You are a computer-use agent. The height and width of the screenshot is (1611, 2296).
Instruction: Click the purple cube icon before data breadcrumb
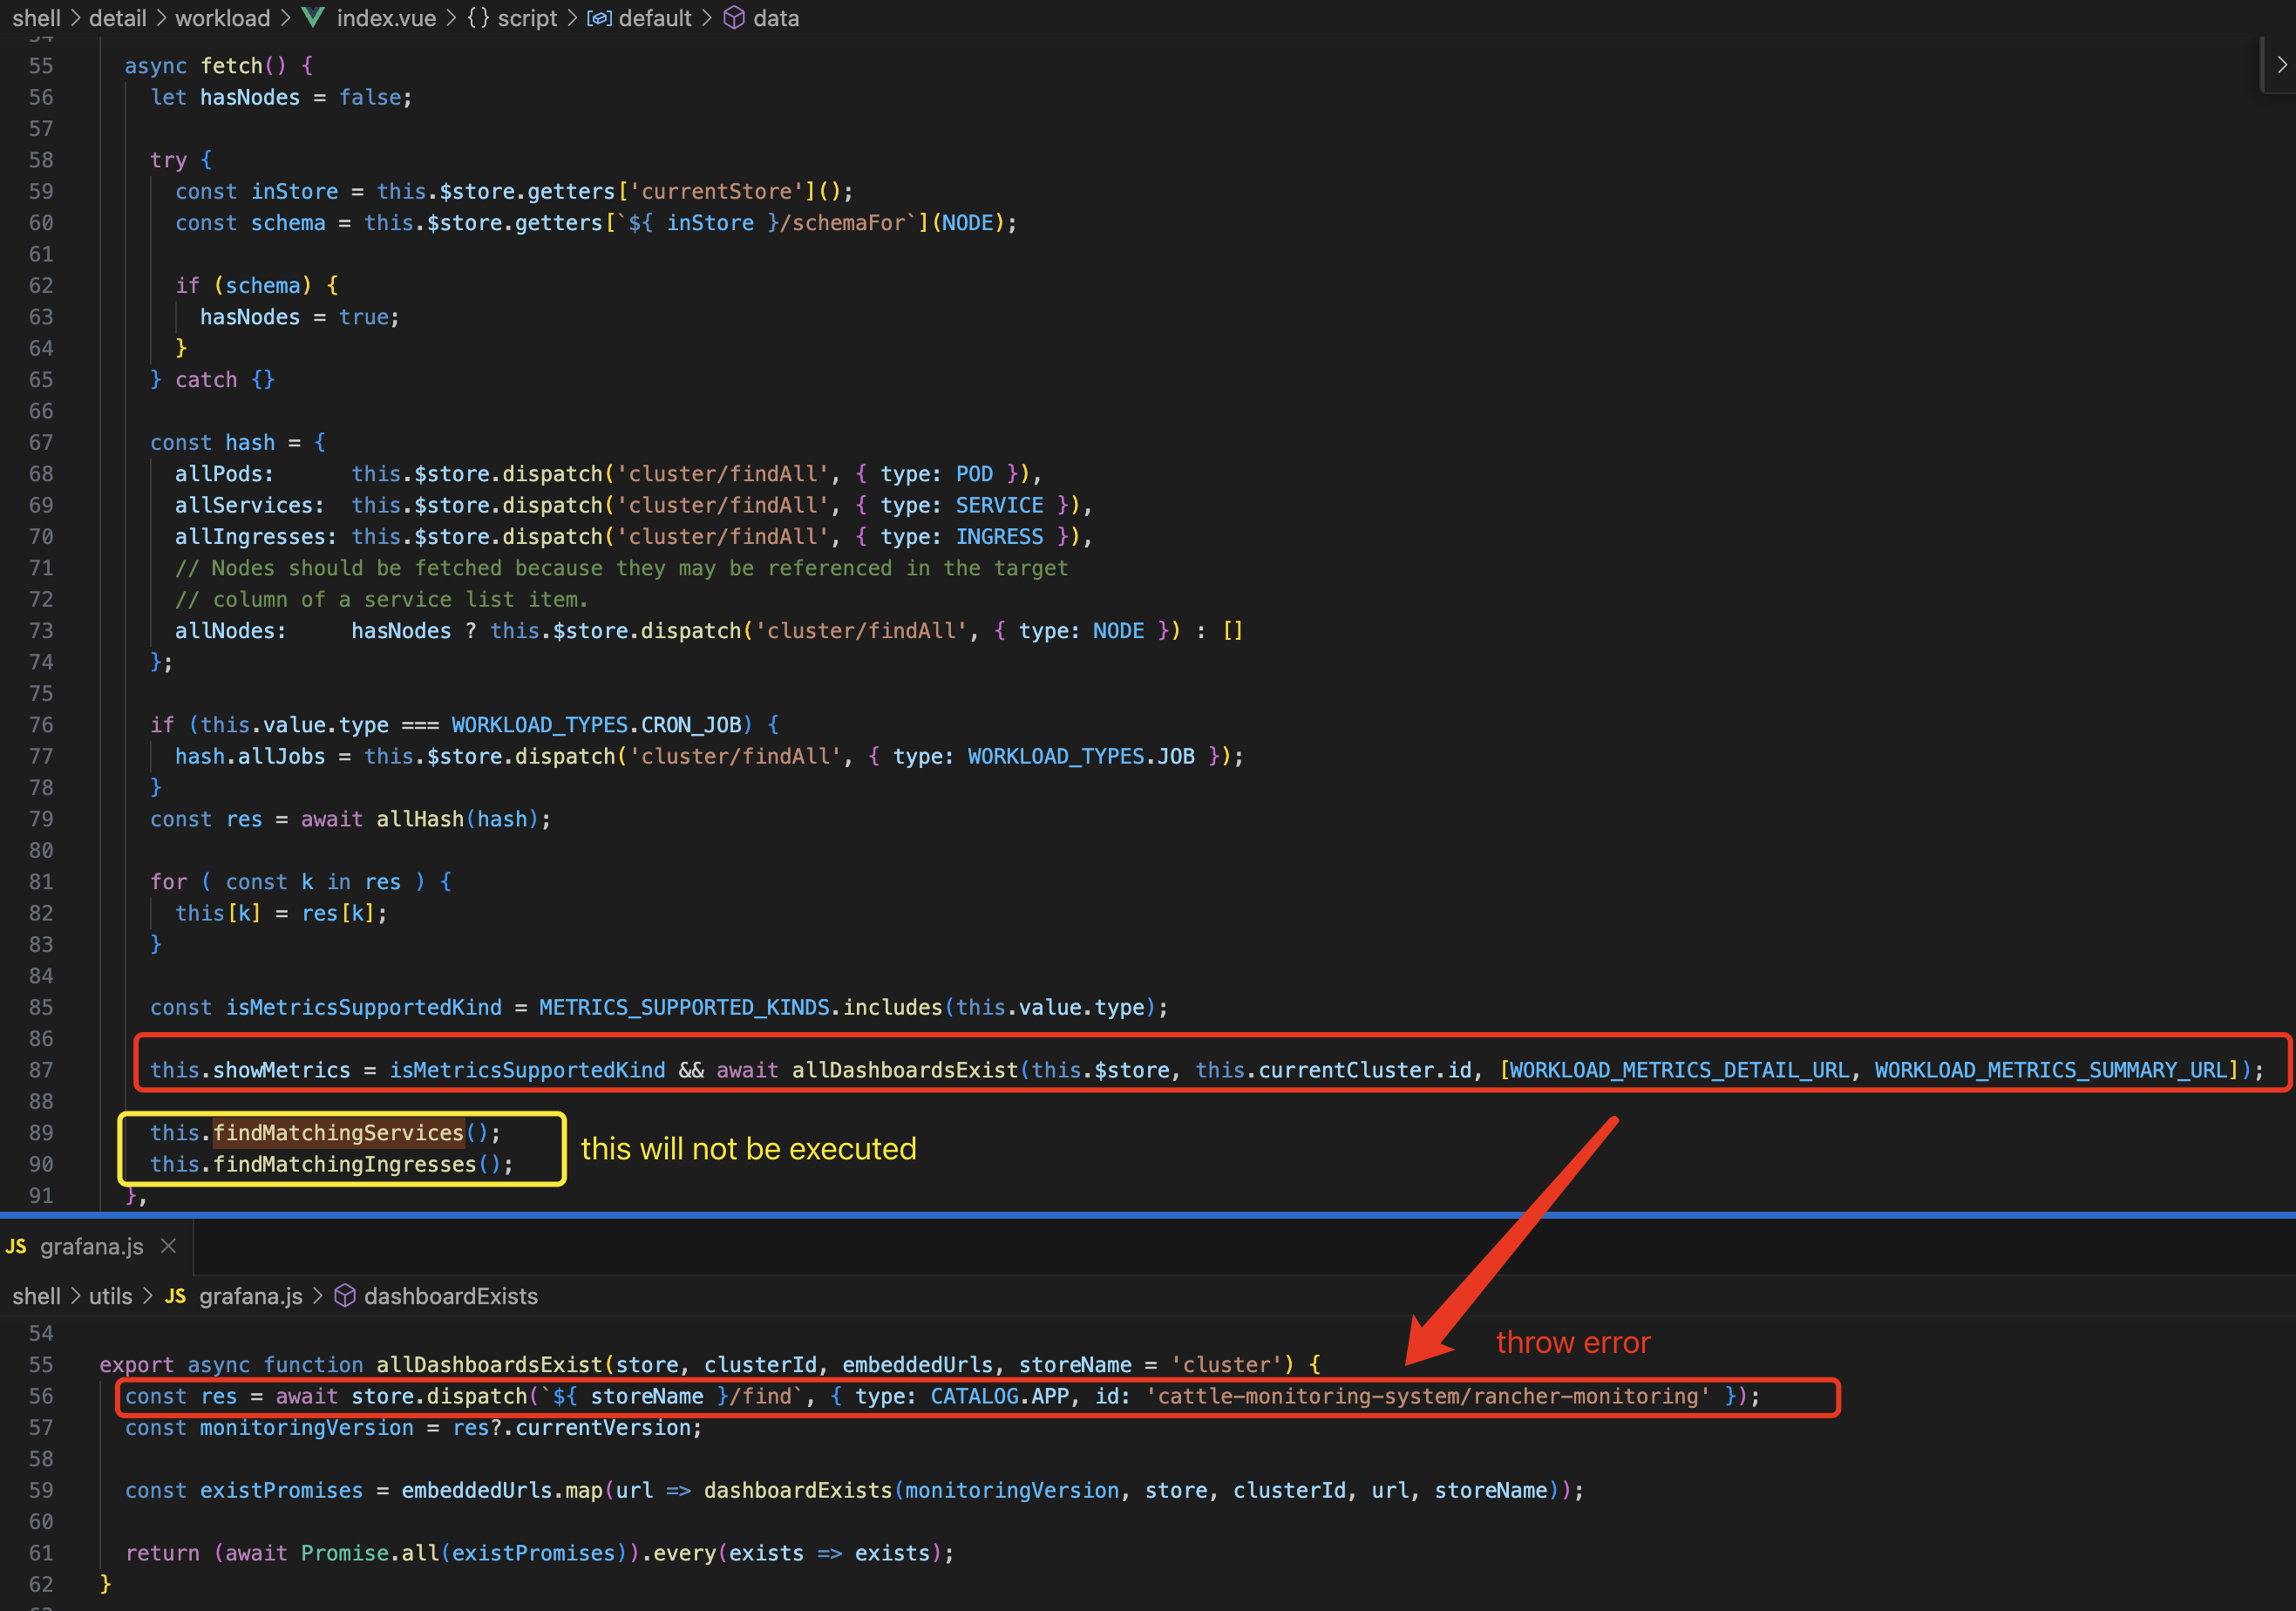[733, 18]
